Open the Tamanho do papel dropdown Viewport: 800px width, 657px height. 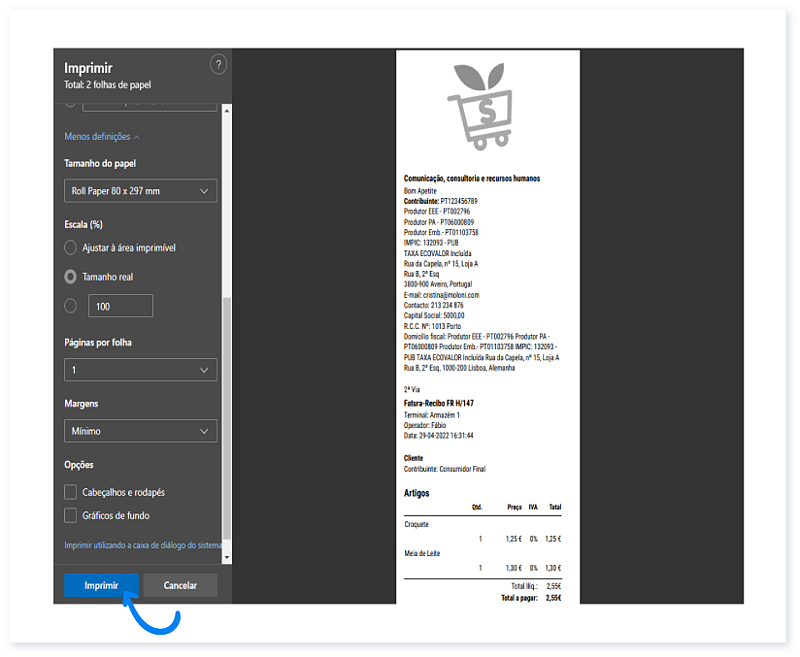tap(140, 190)
